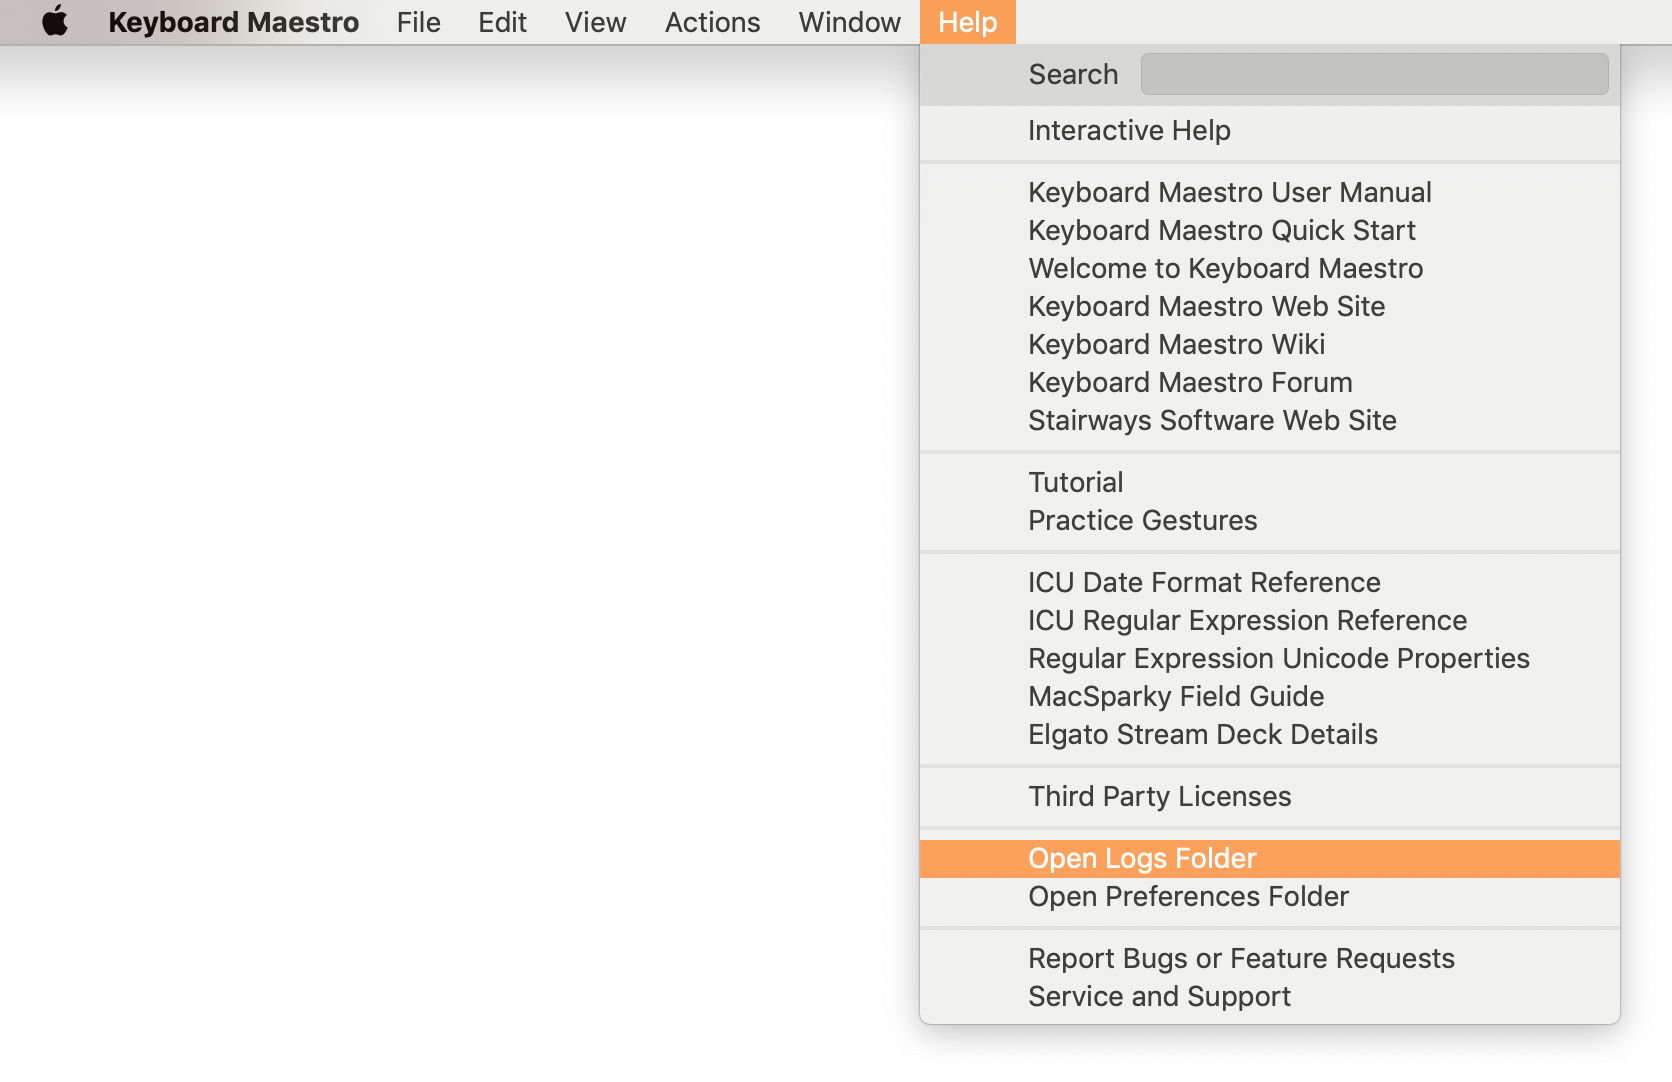Open the File menu

[418, 22]
